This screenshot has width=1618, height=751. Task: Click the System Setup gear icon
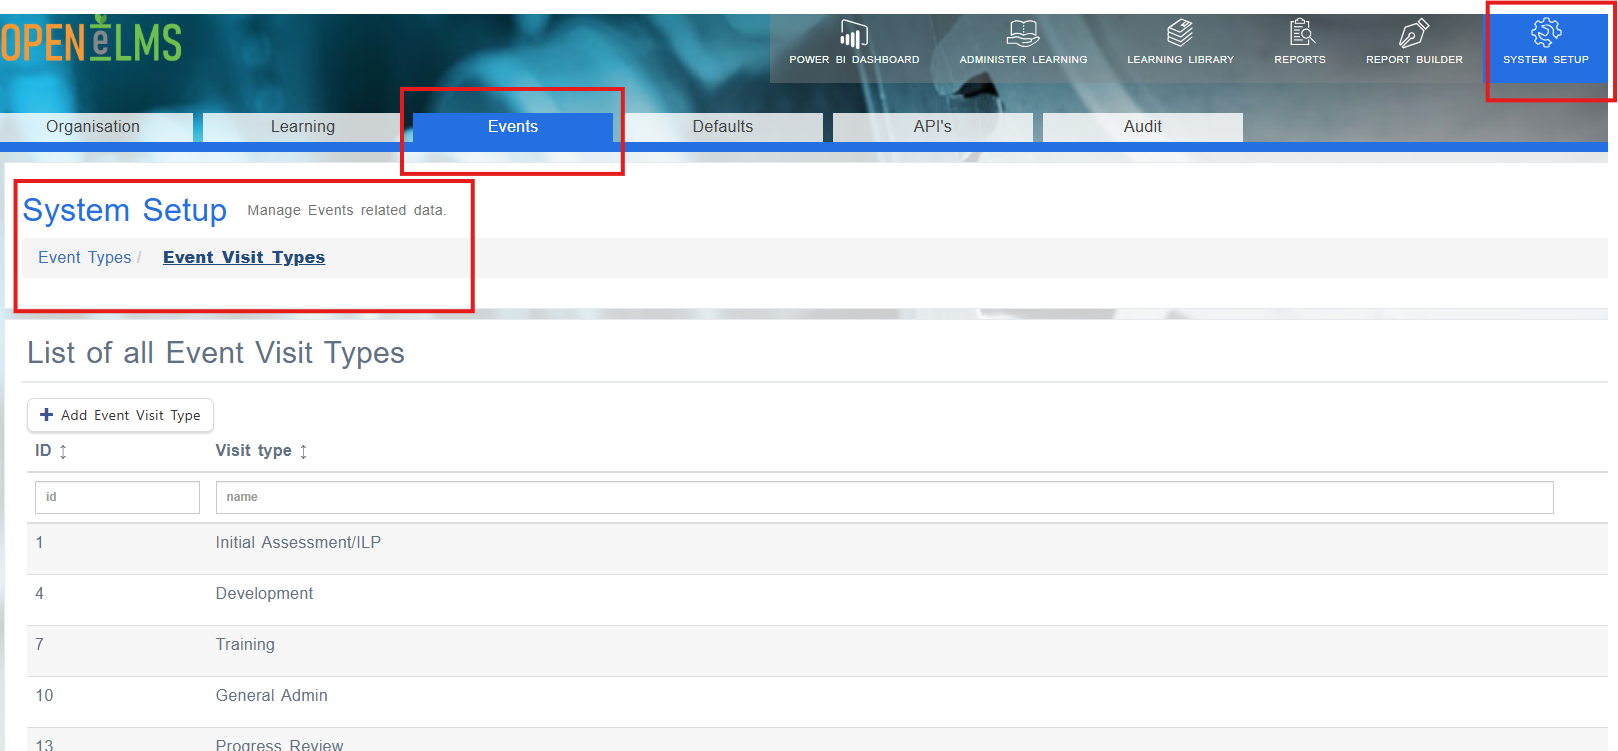pos(1546,33)
